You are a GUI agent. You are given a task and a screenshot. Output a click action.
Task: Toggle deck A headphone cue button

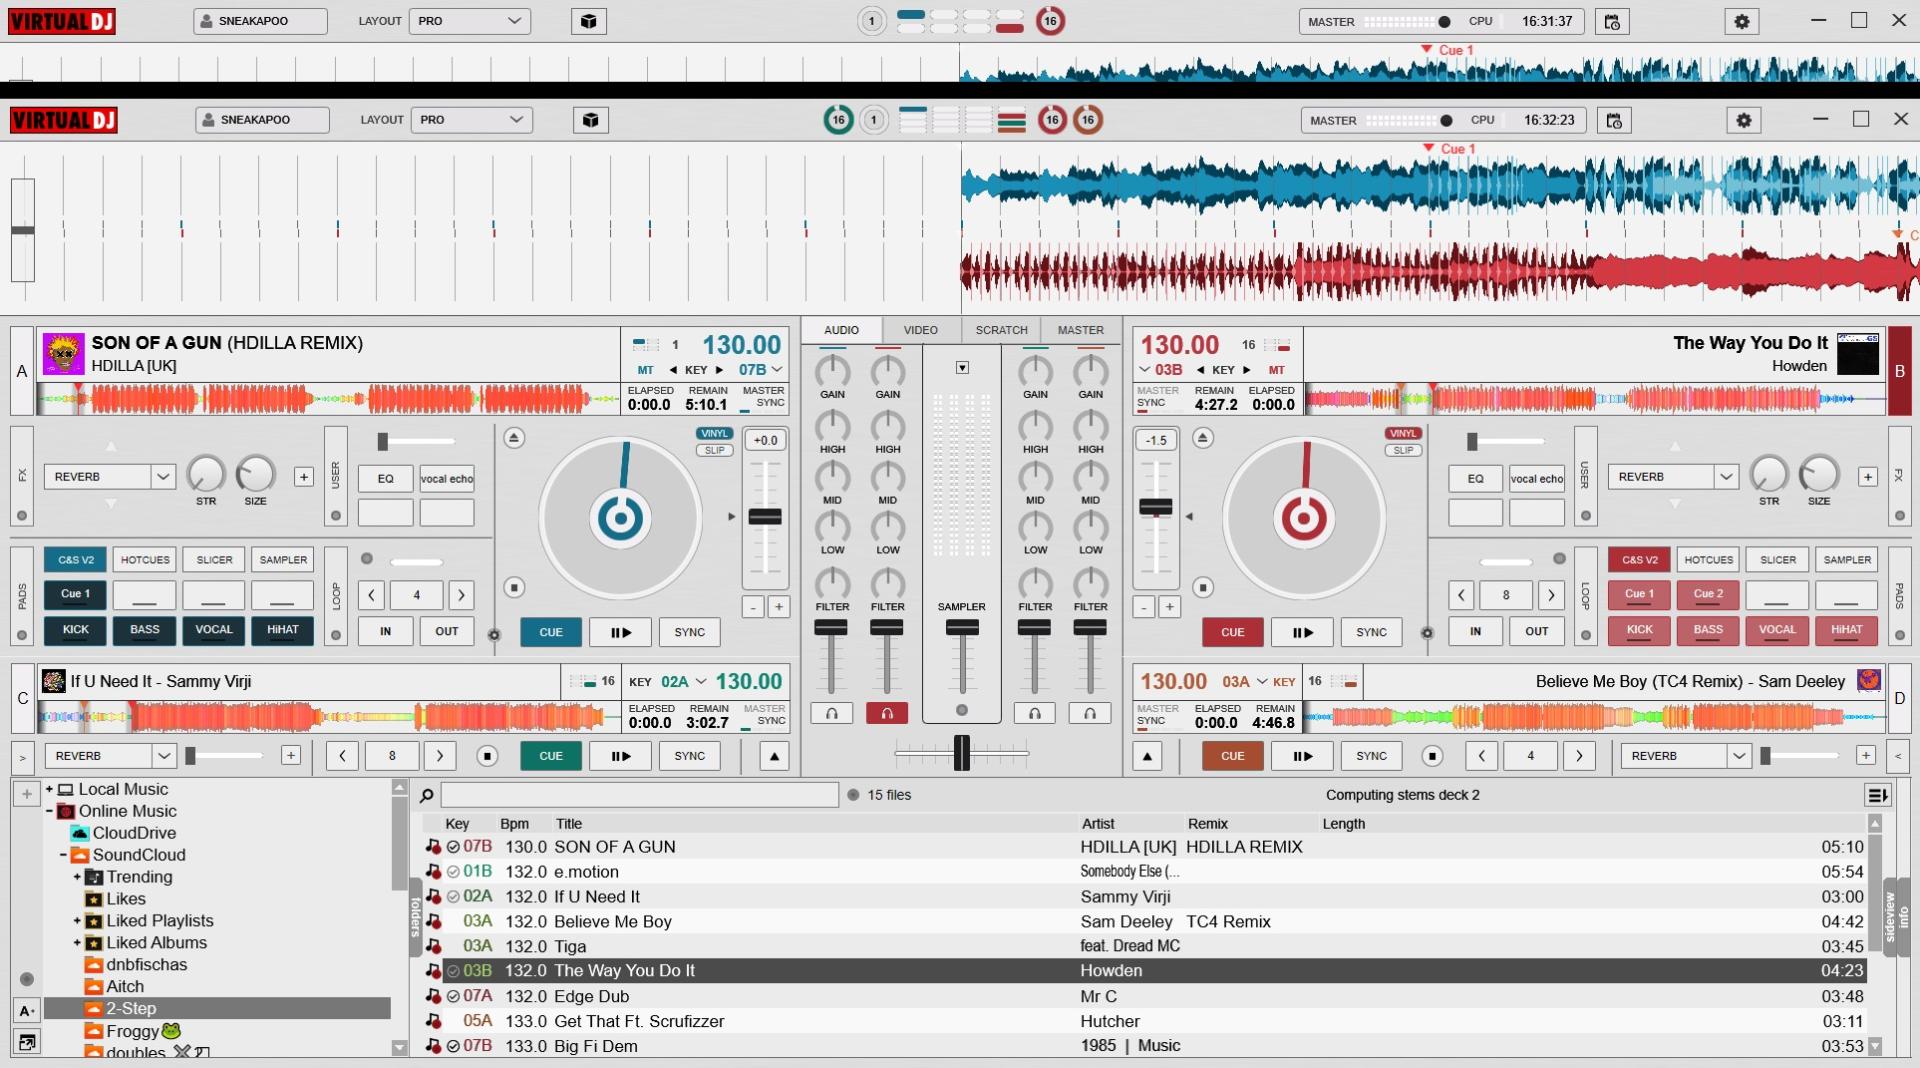(x=831, y=713)
